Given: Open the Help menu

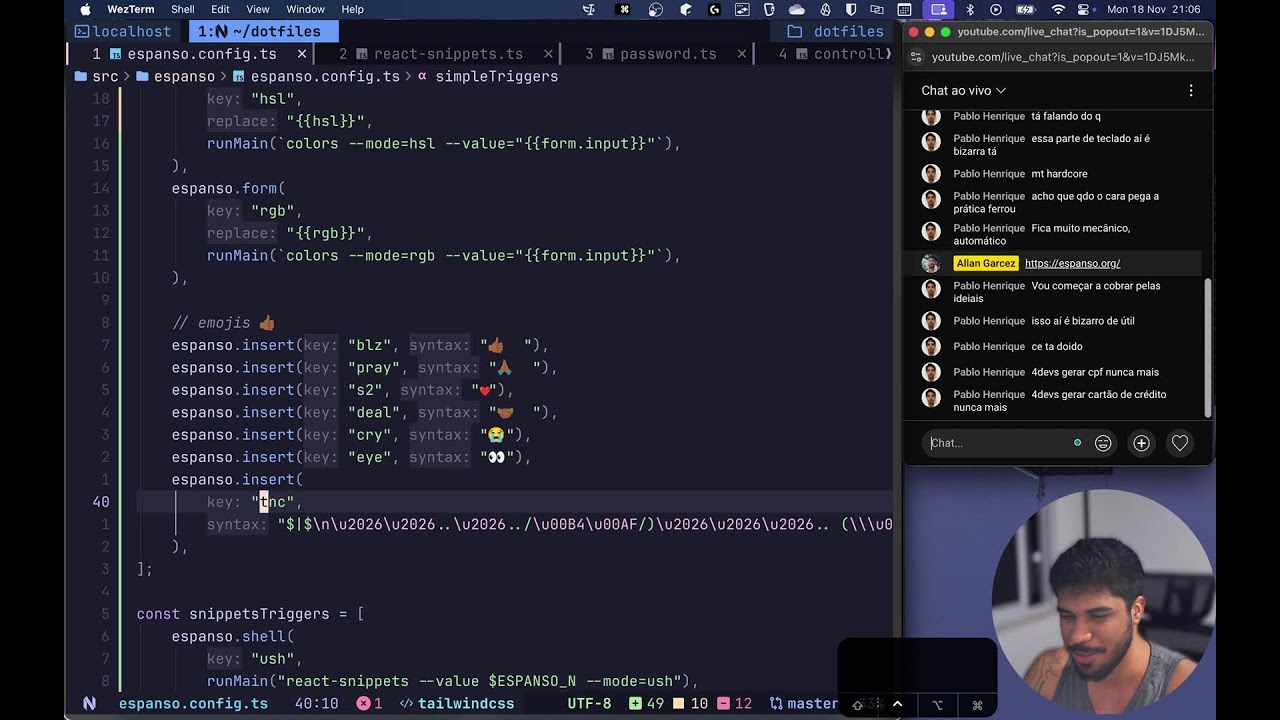Looking at the screenshot, I should [x=352, y=9].
